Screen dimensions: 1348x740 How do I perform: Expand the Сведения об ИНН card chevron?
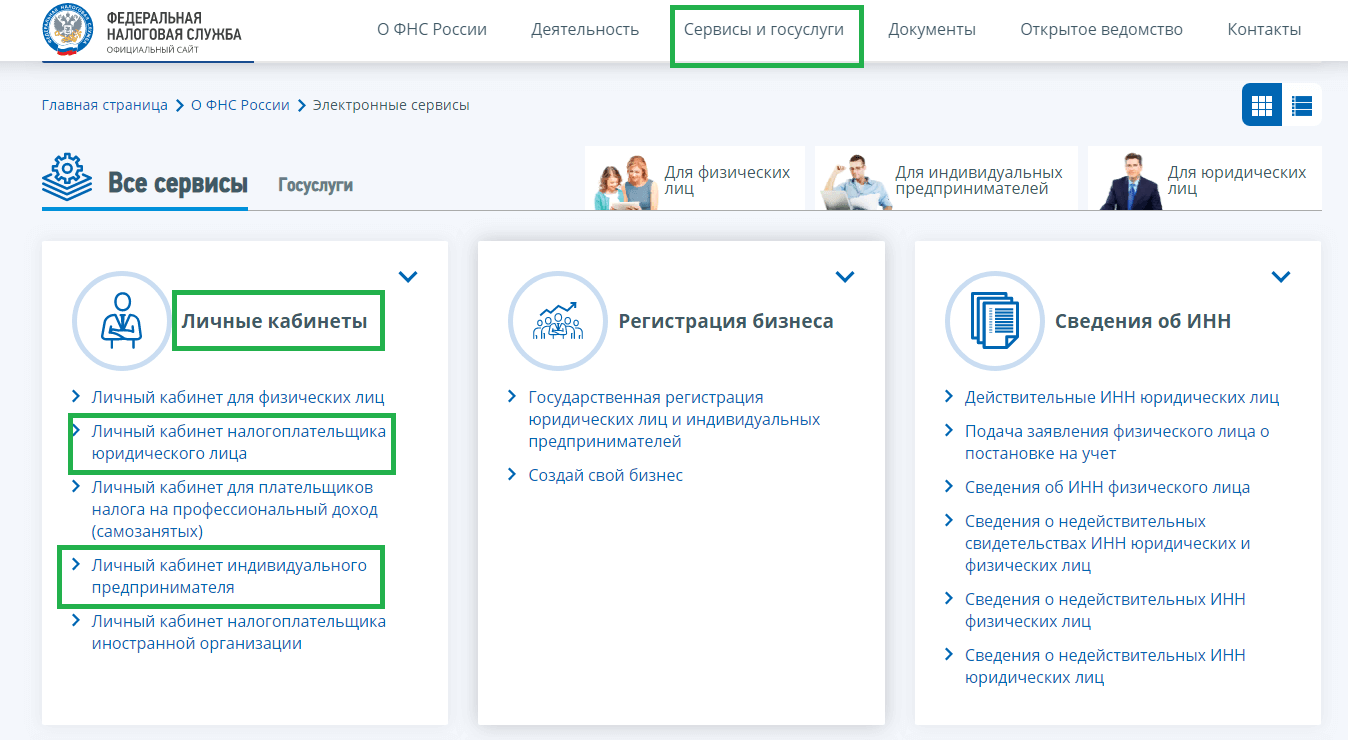1281,277
